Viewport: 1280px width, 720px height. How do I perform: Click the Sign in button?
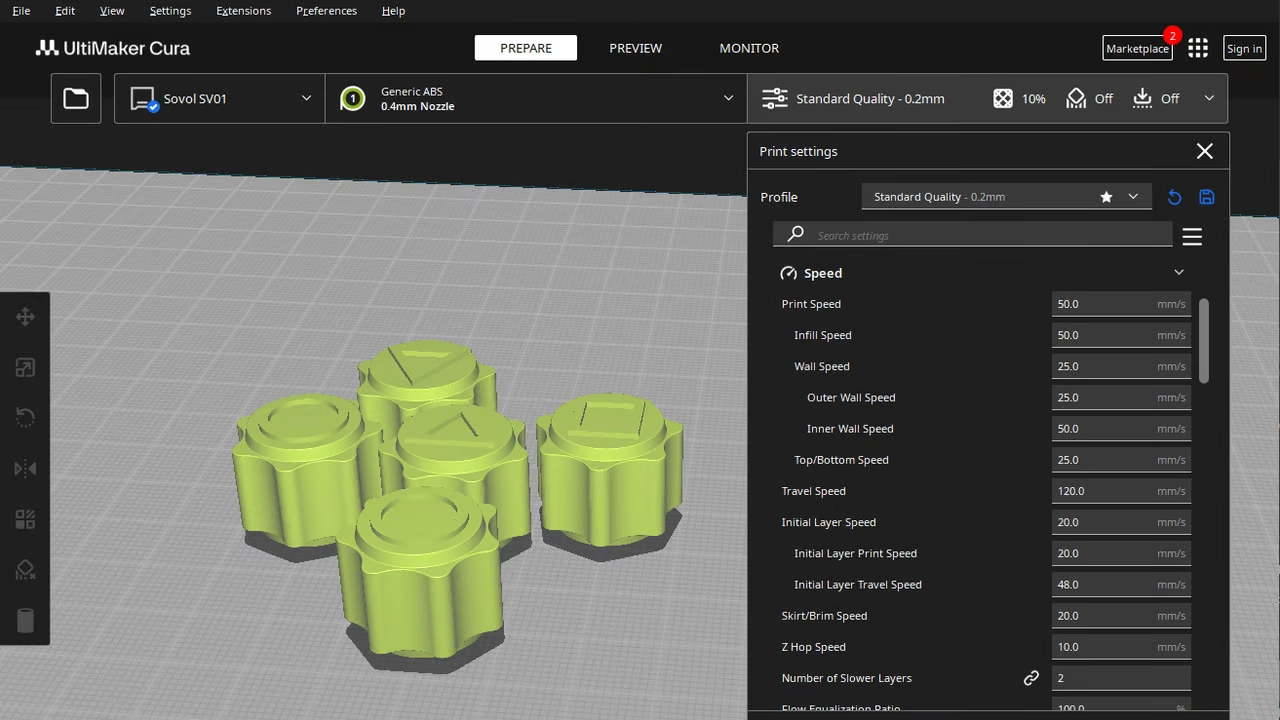(x=1244, y=48)
